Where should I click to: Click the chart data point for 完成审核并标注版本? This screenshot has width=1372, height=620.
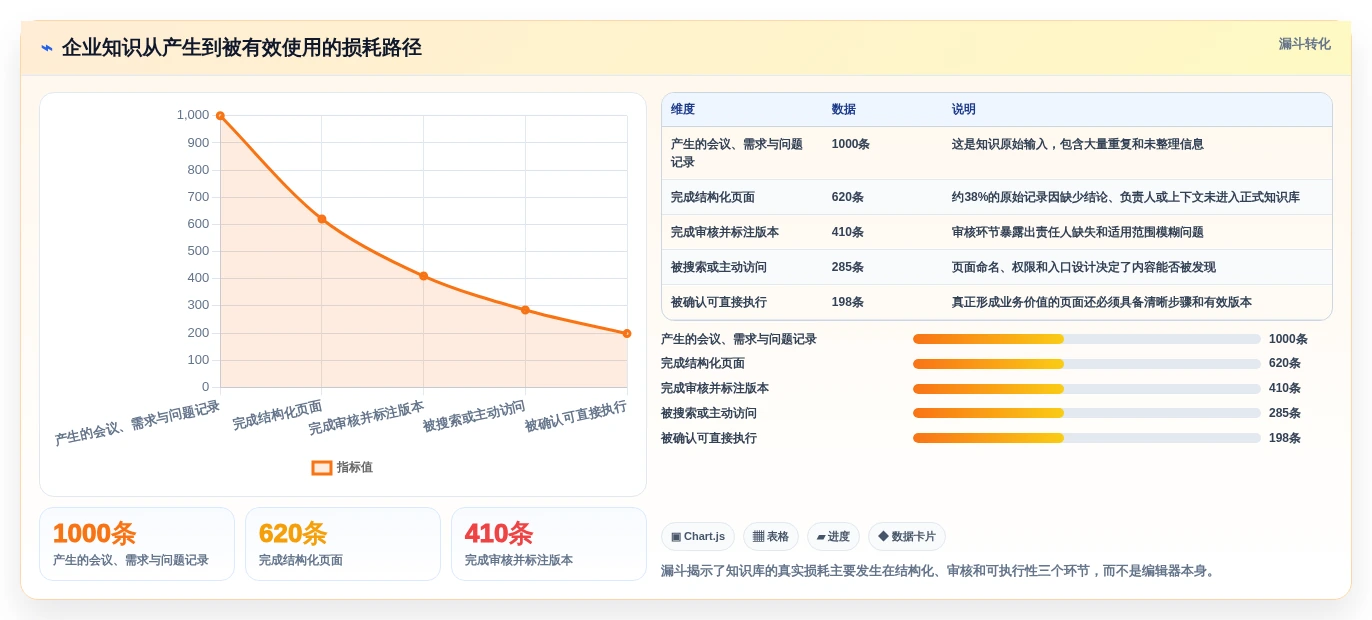coord(424,276)
